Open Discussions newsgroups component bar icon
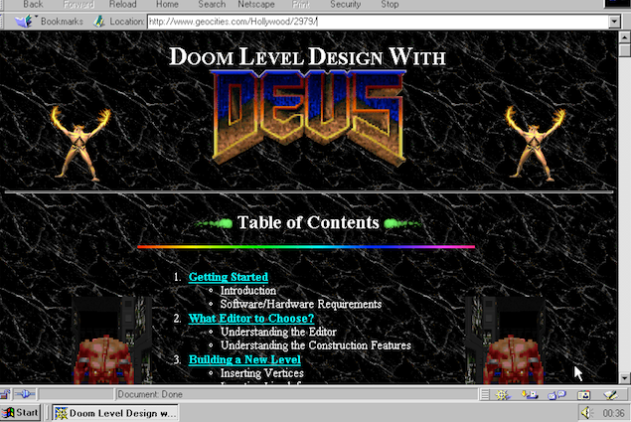Viewport: 631px width, 422px height. click(x=557, y=395)
